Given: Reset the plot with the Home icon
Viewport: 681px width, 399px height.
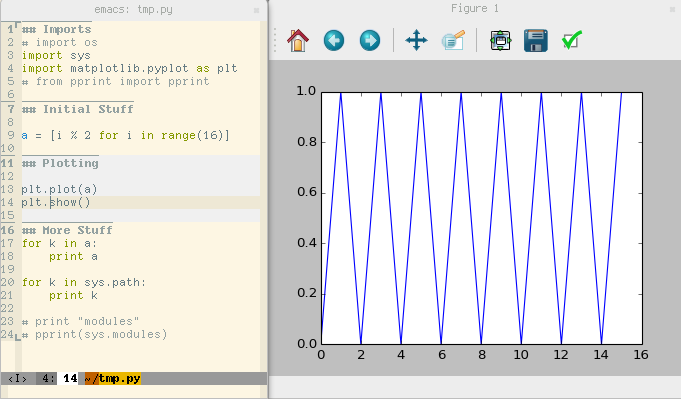Looking at the screenshot, I should [298, 40].
